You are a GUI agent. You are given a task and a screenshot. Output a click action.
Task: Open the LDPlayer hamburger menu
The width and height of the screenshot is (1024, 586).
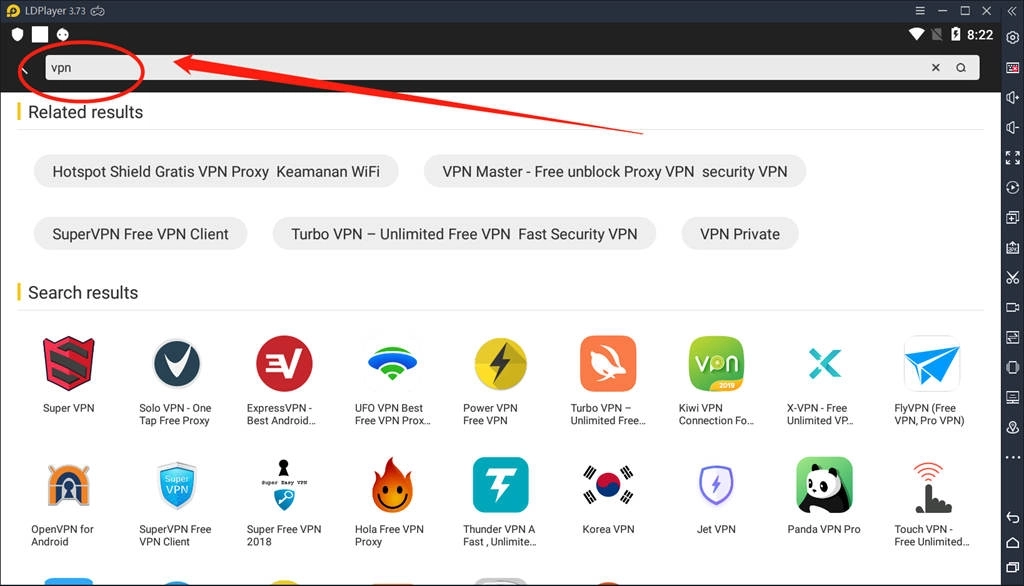[x=919, y=11]
